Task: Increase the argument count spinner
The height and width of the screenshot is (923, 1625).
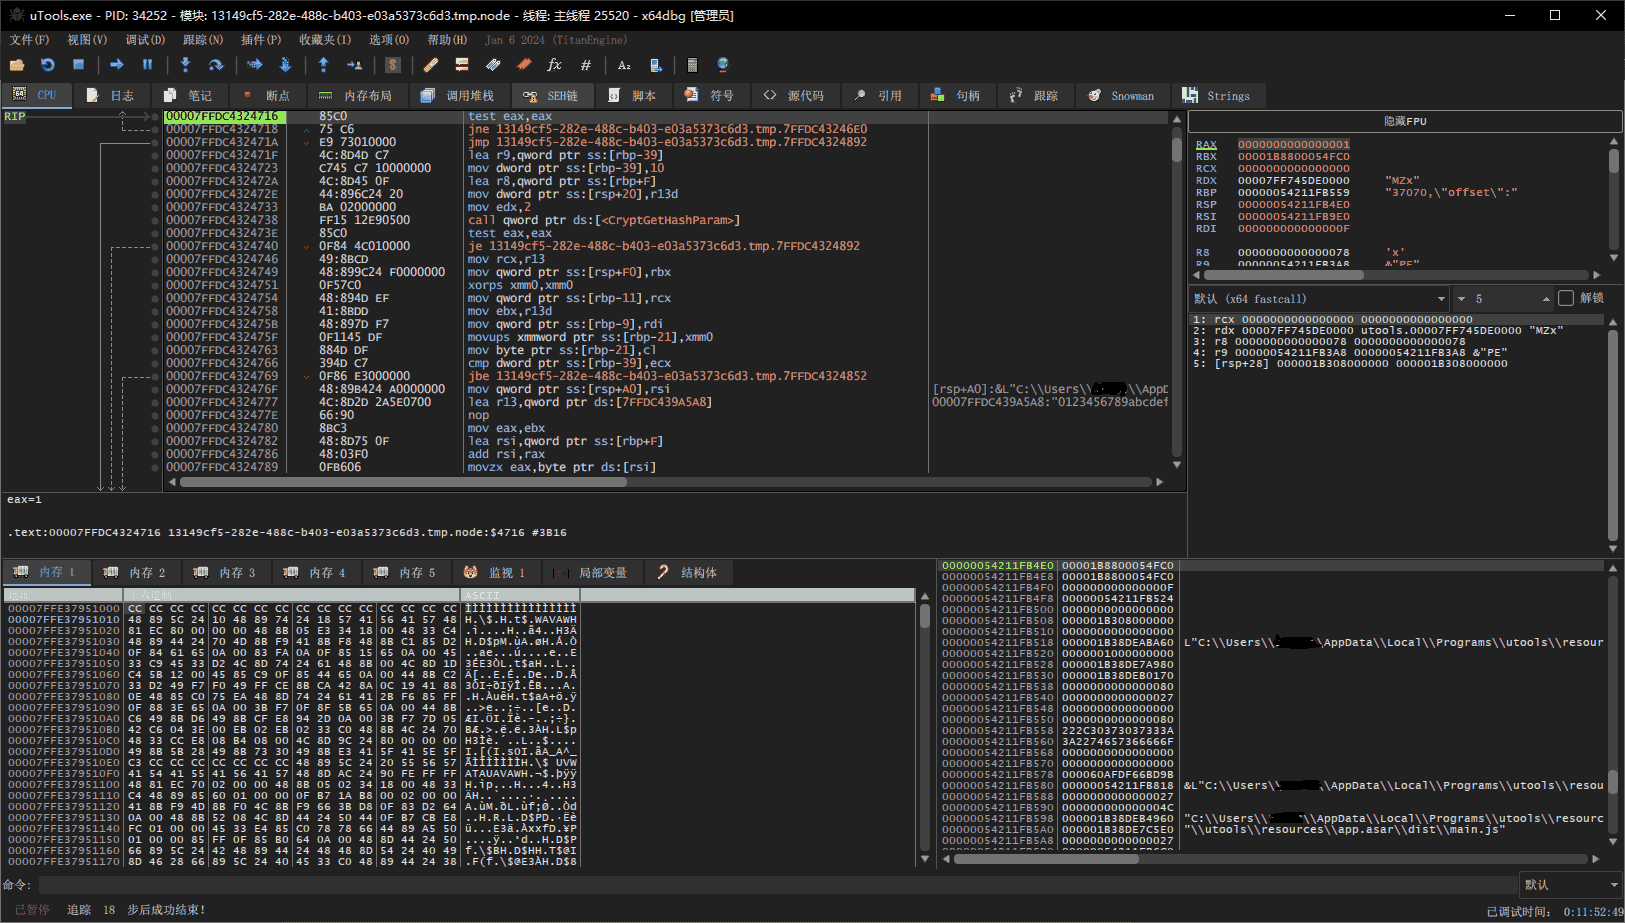Action: [x=1546, y=299]
